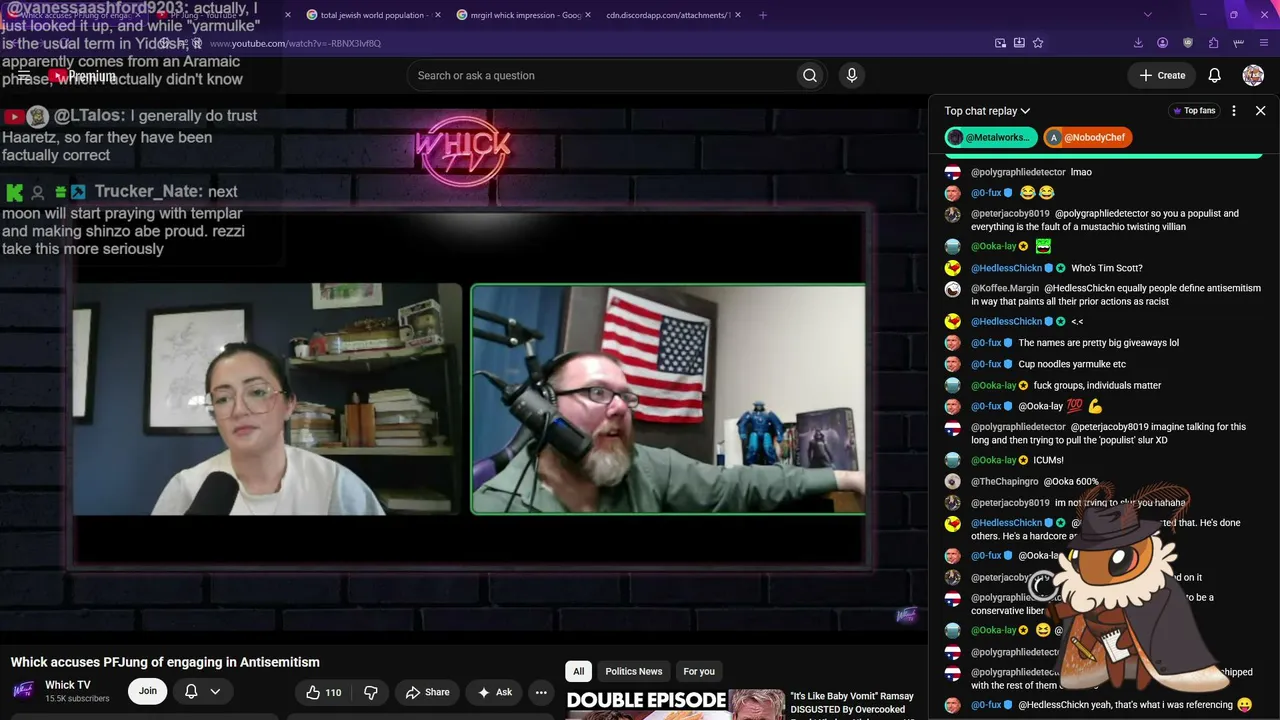Image resolution: width=1280 pixels, height=720 pixels.
Task: Click 'Cup noodles yarmulke etc' chat message
Action: (1072, 364)
